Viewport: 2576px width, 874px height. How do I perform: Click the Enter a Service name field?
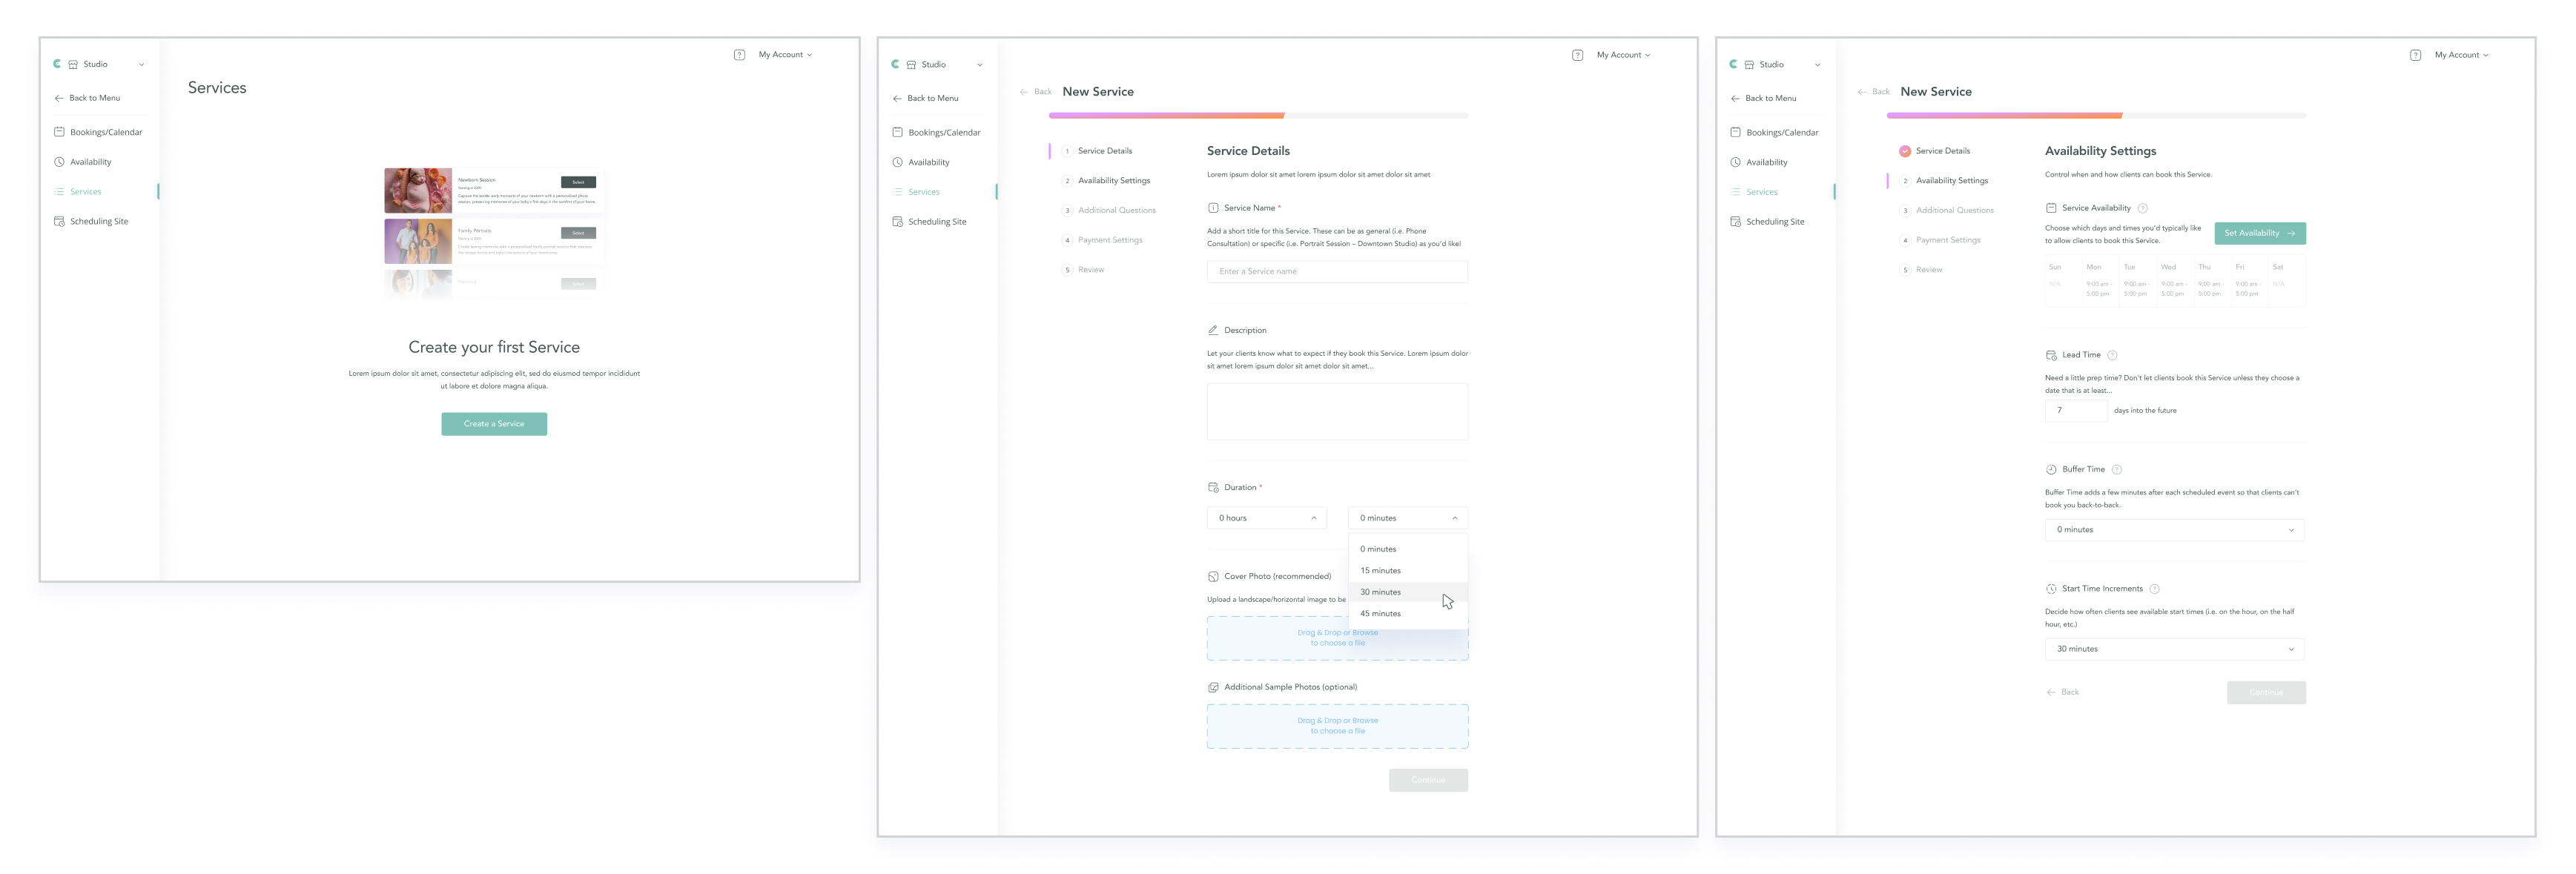click(1336, 272)
